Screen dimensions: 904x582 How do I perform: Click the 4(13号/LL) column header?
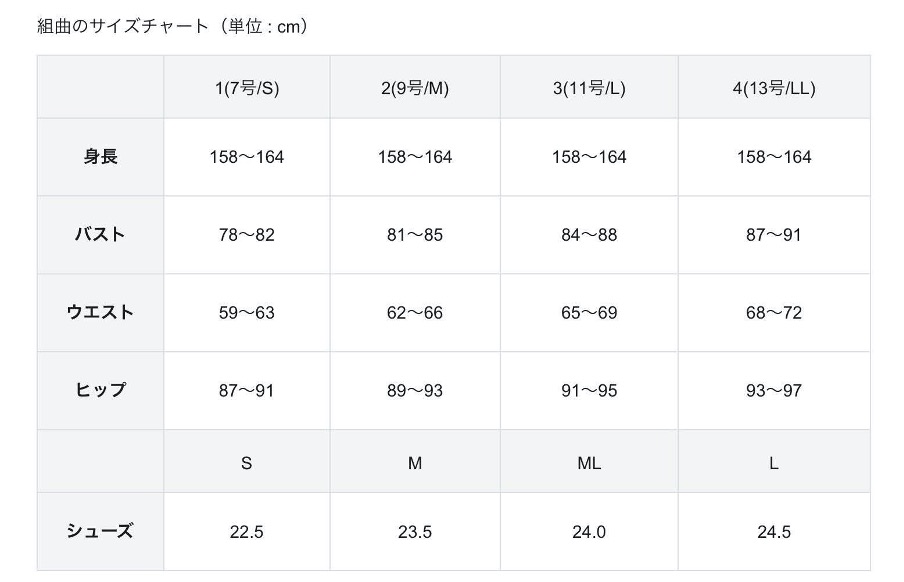click(774, 88)
